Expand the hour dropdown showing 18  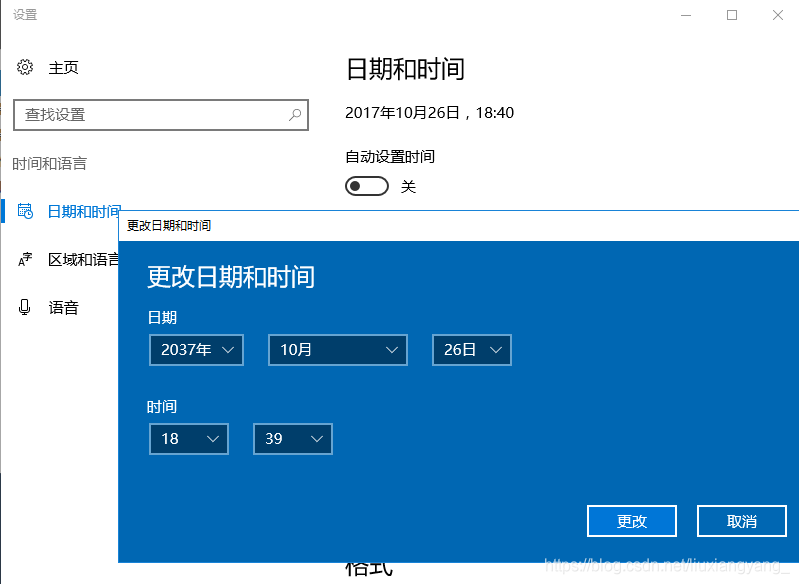click(188, 439)
